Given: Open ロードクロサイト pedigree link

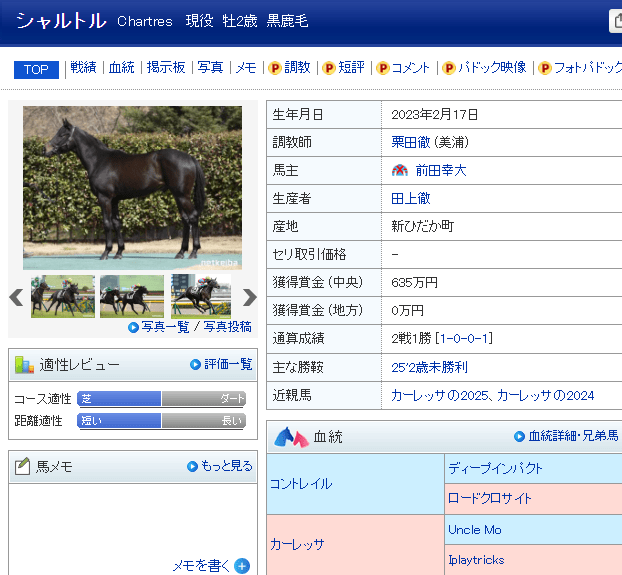Looking at the screenshot, I should click(x=490, y=498).
